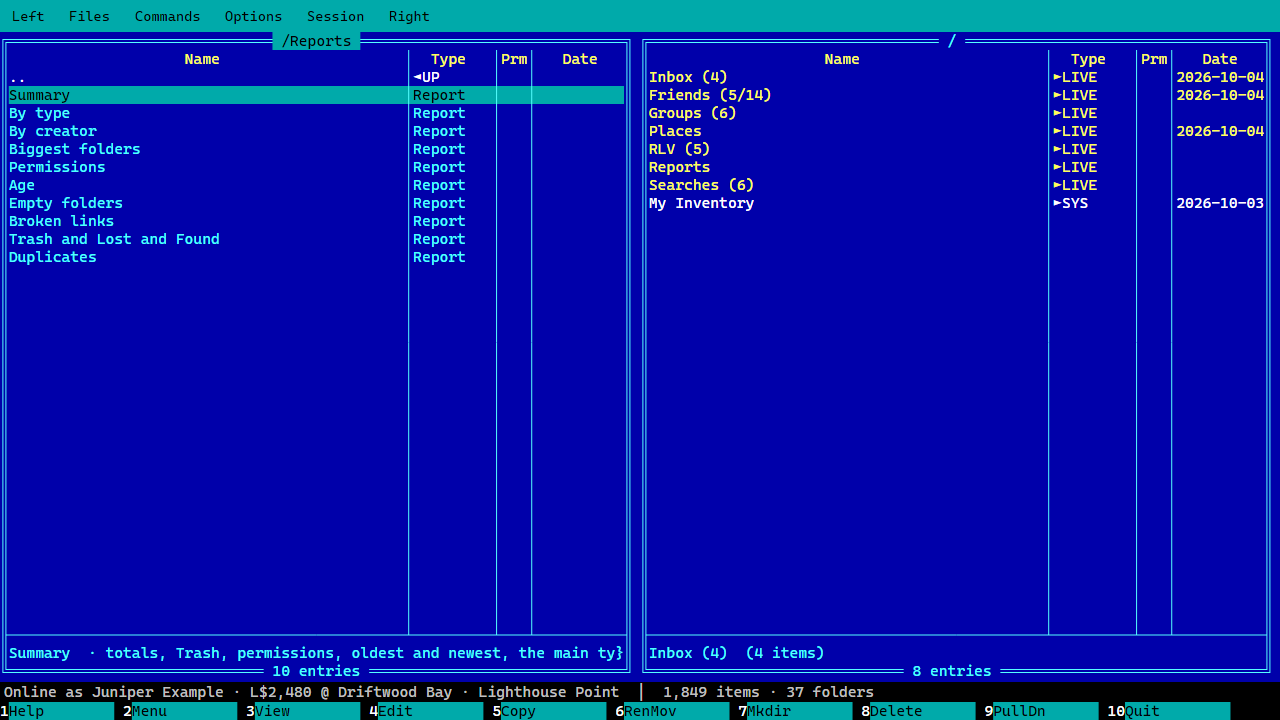Select the Age report
Viewport: 1280px width, 720px height.
(316, 185)
